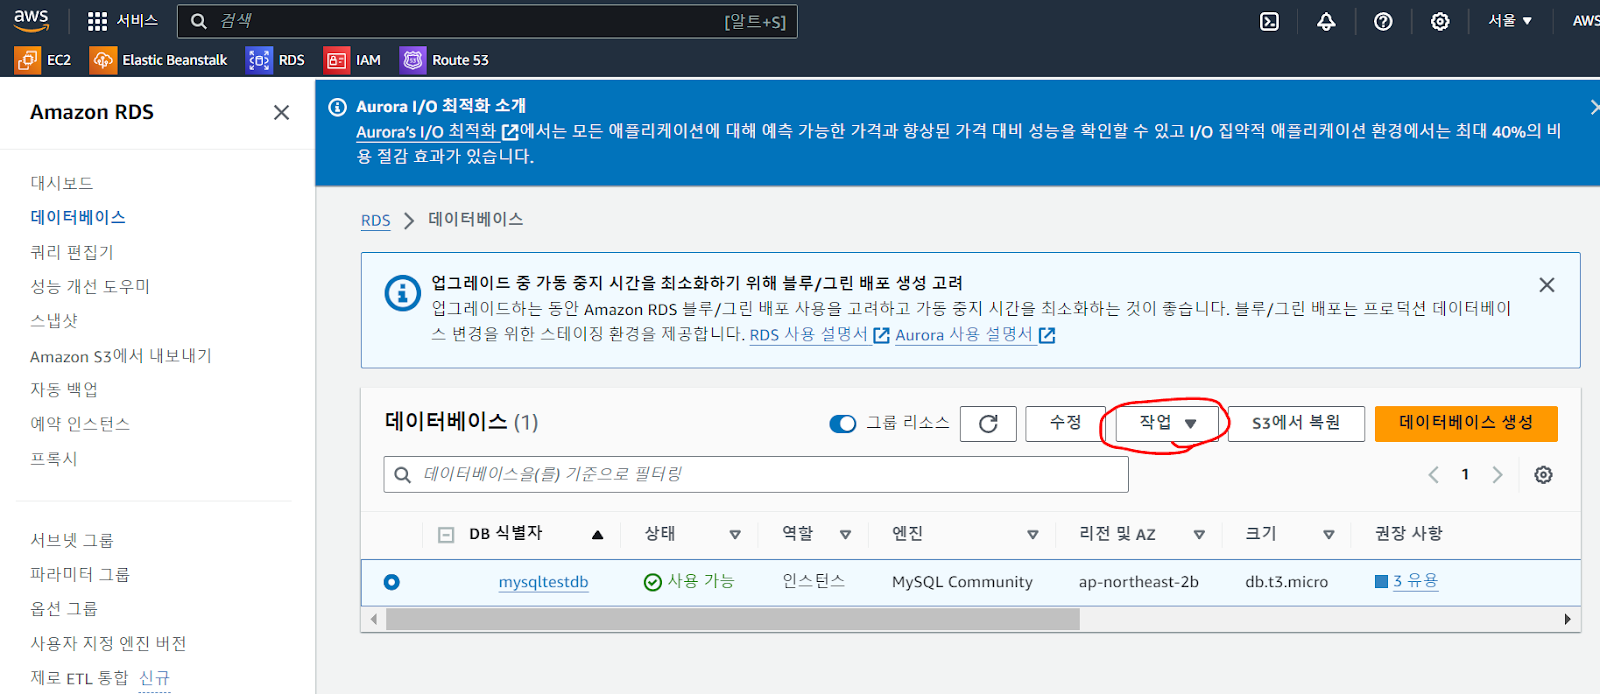Open the settings gear in the top bar
The width and height of the screenshot is (1600, 694).
click(1440, 21)
